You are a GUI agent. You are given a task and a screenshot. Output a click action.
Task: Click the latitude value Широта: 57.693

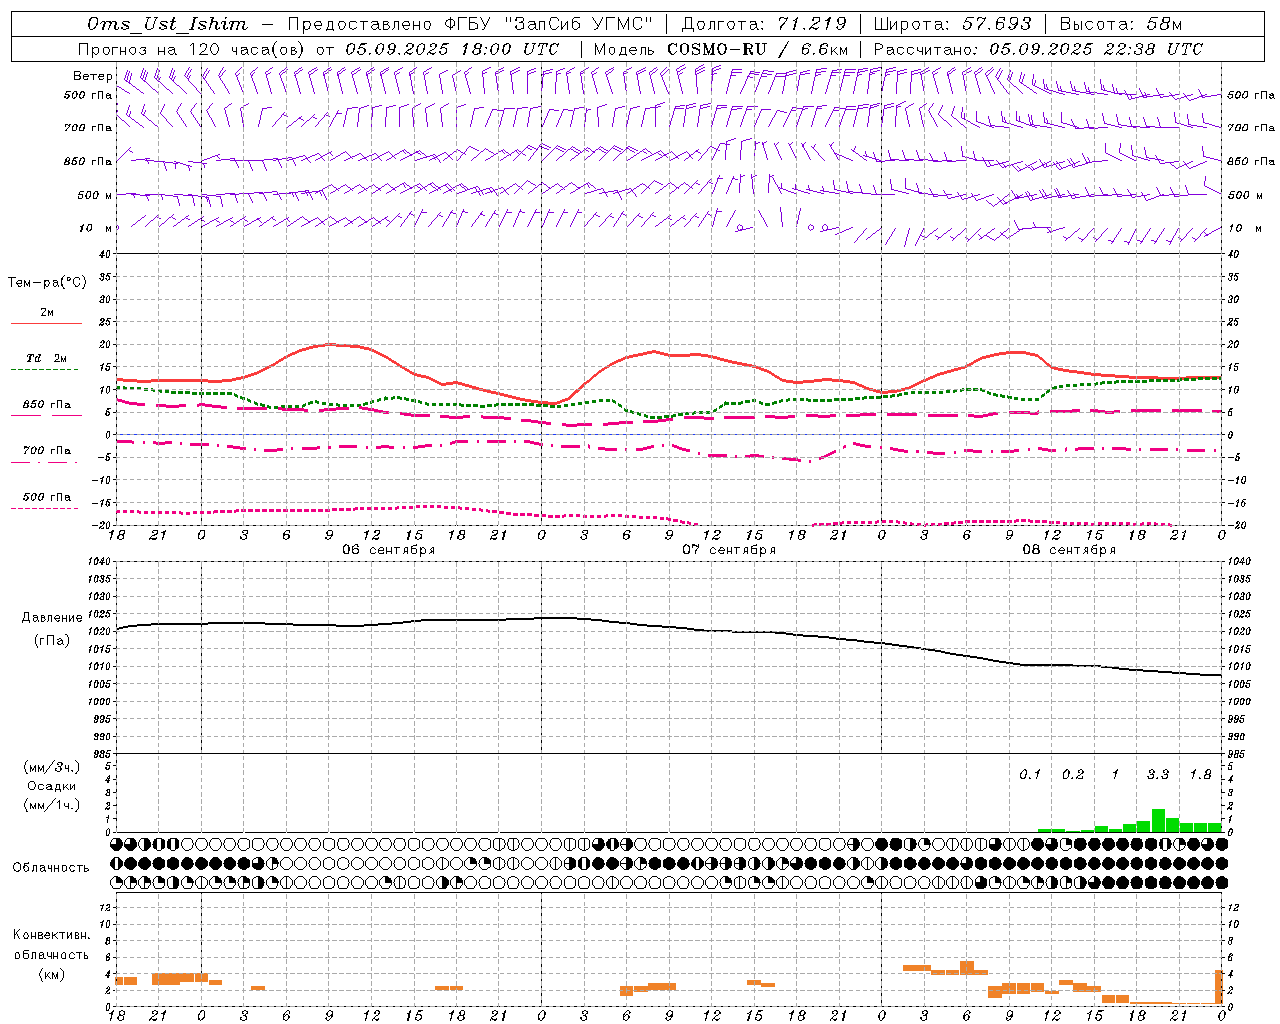point(953,24)
